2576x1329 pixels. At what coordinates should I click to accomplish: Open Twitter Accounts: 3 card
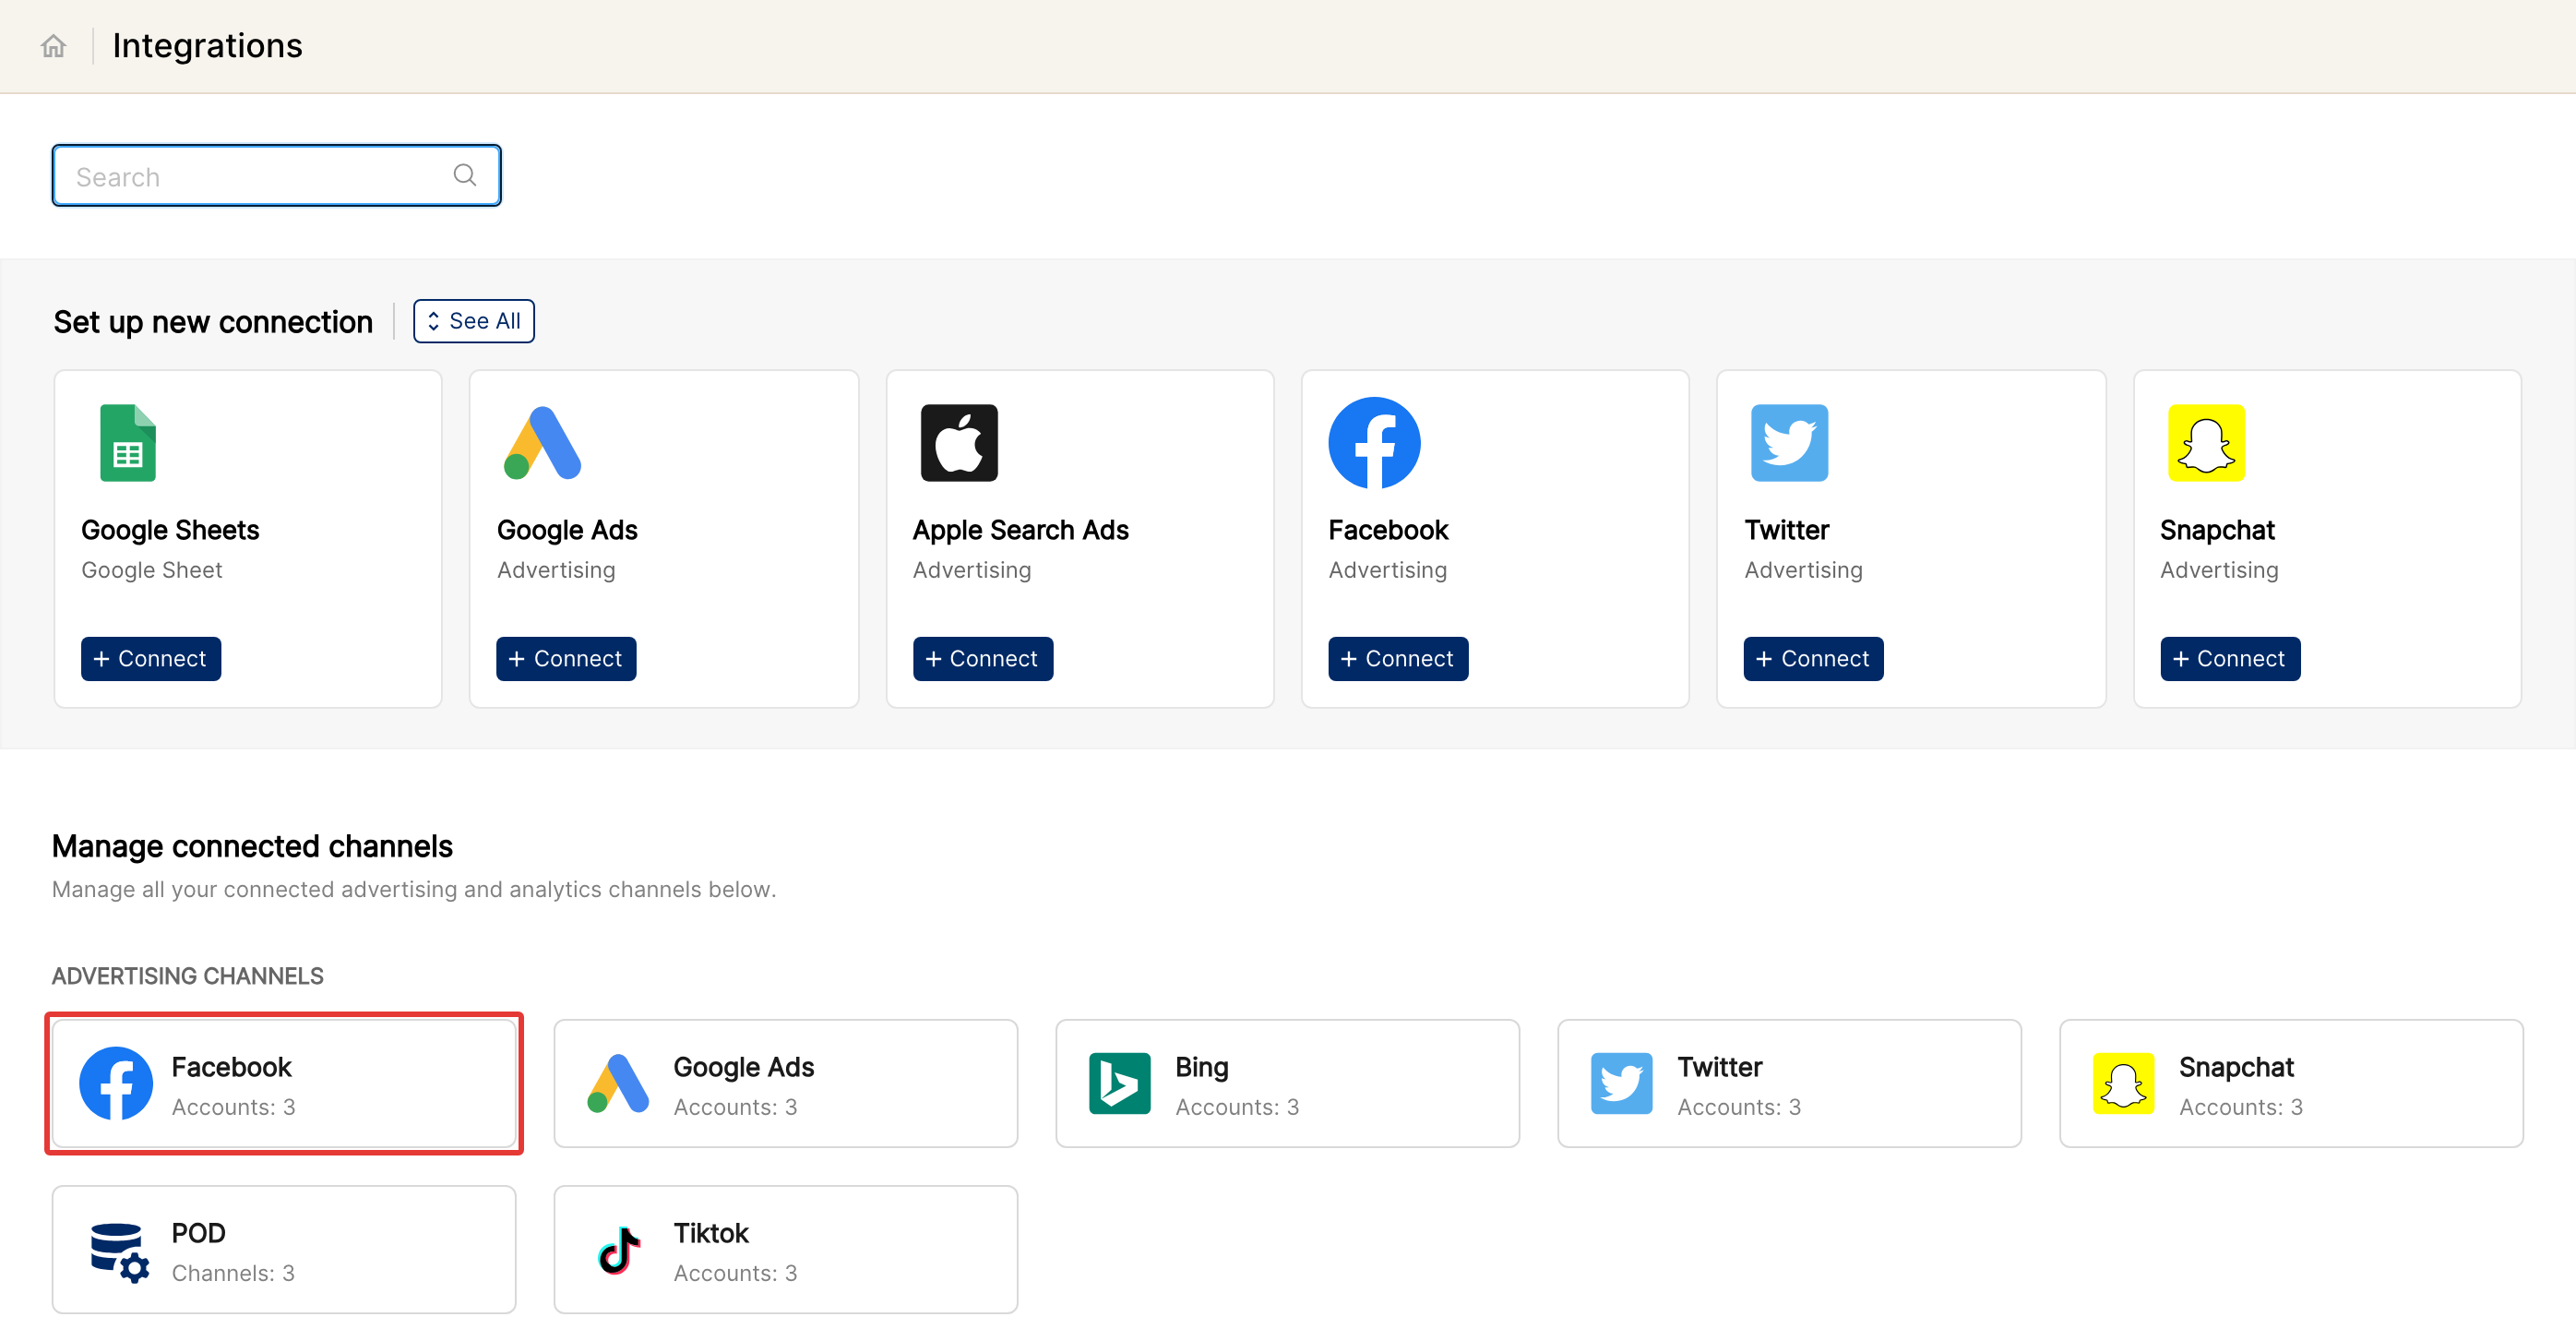(1789, 1084)
